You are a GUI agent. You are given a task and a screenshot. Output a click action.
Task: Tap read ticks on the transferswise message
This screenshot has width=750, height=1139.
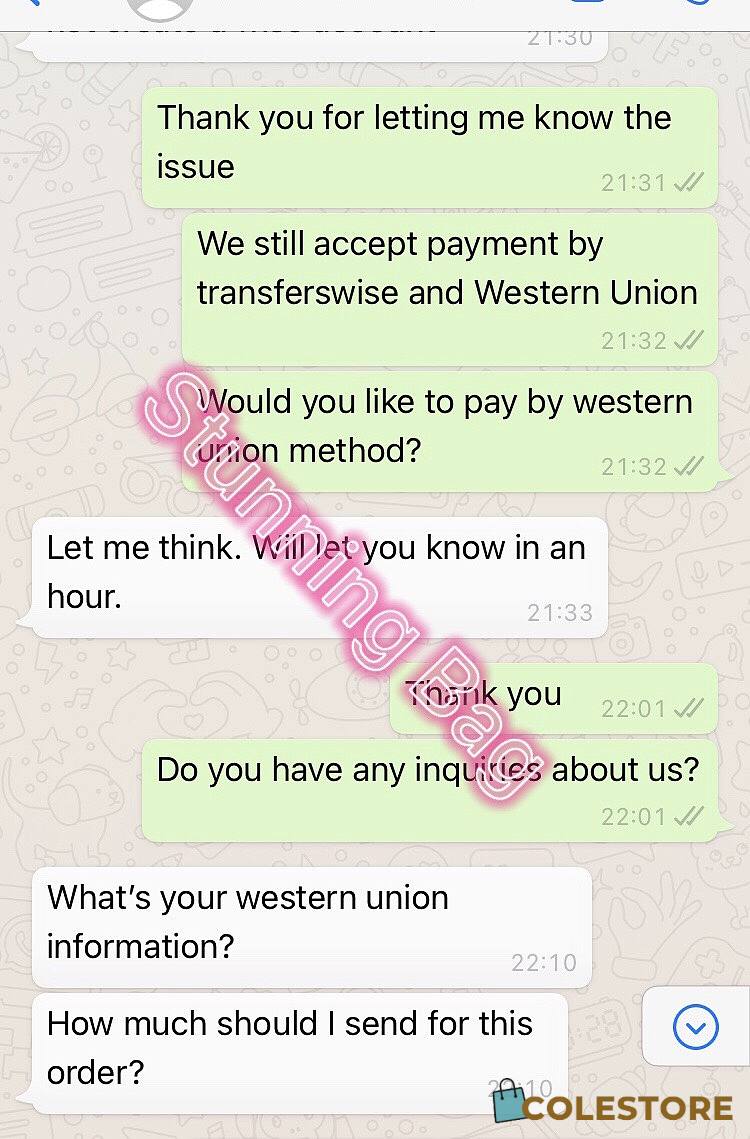[x=688, y=339]
